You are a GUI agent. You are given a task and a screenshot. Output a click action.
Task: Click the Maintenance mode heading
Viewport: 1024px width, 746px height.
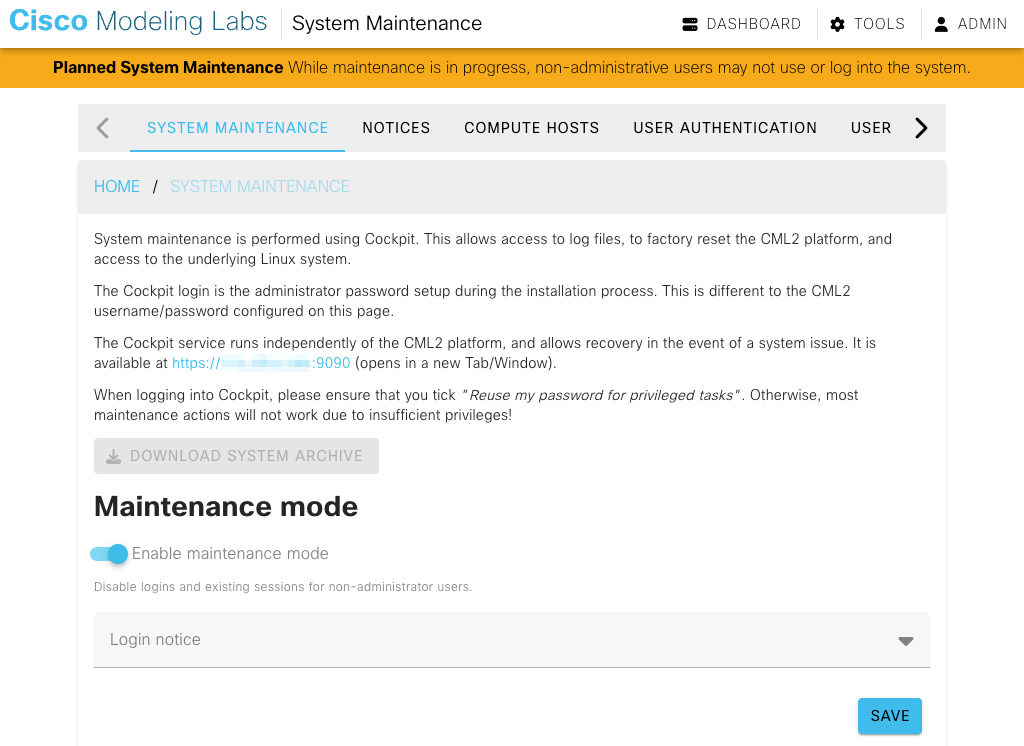click(x=226, y=507)
